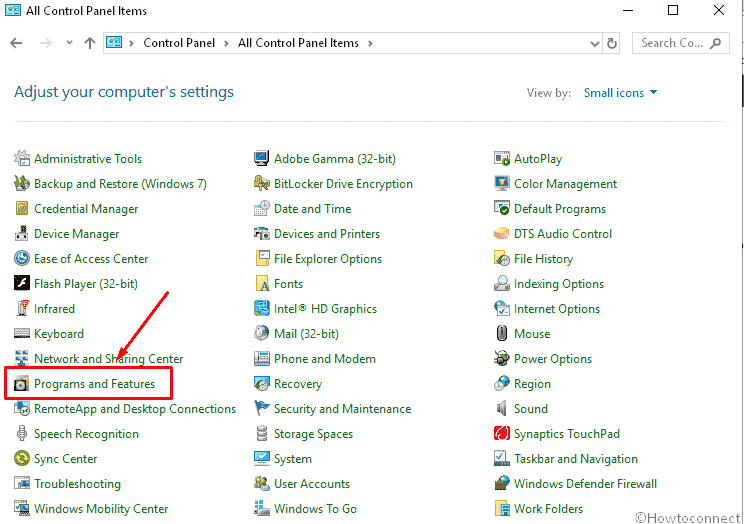Click the Mail (32-bit) icon
This screenshot has width=744, height=524.
point(261,334)
